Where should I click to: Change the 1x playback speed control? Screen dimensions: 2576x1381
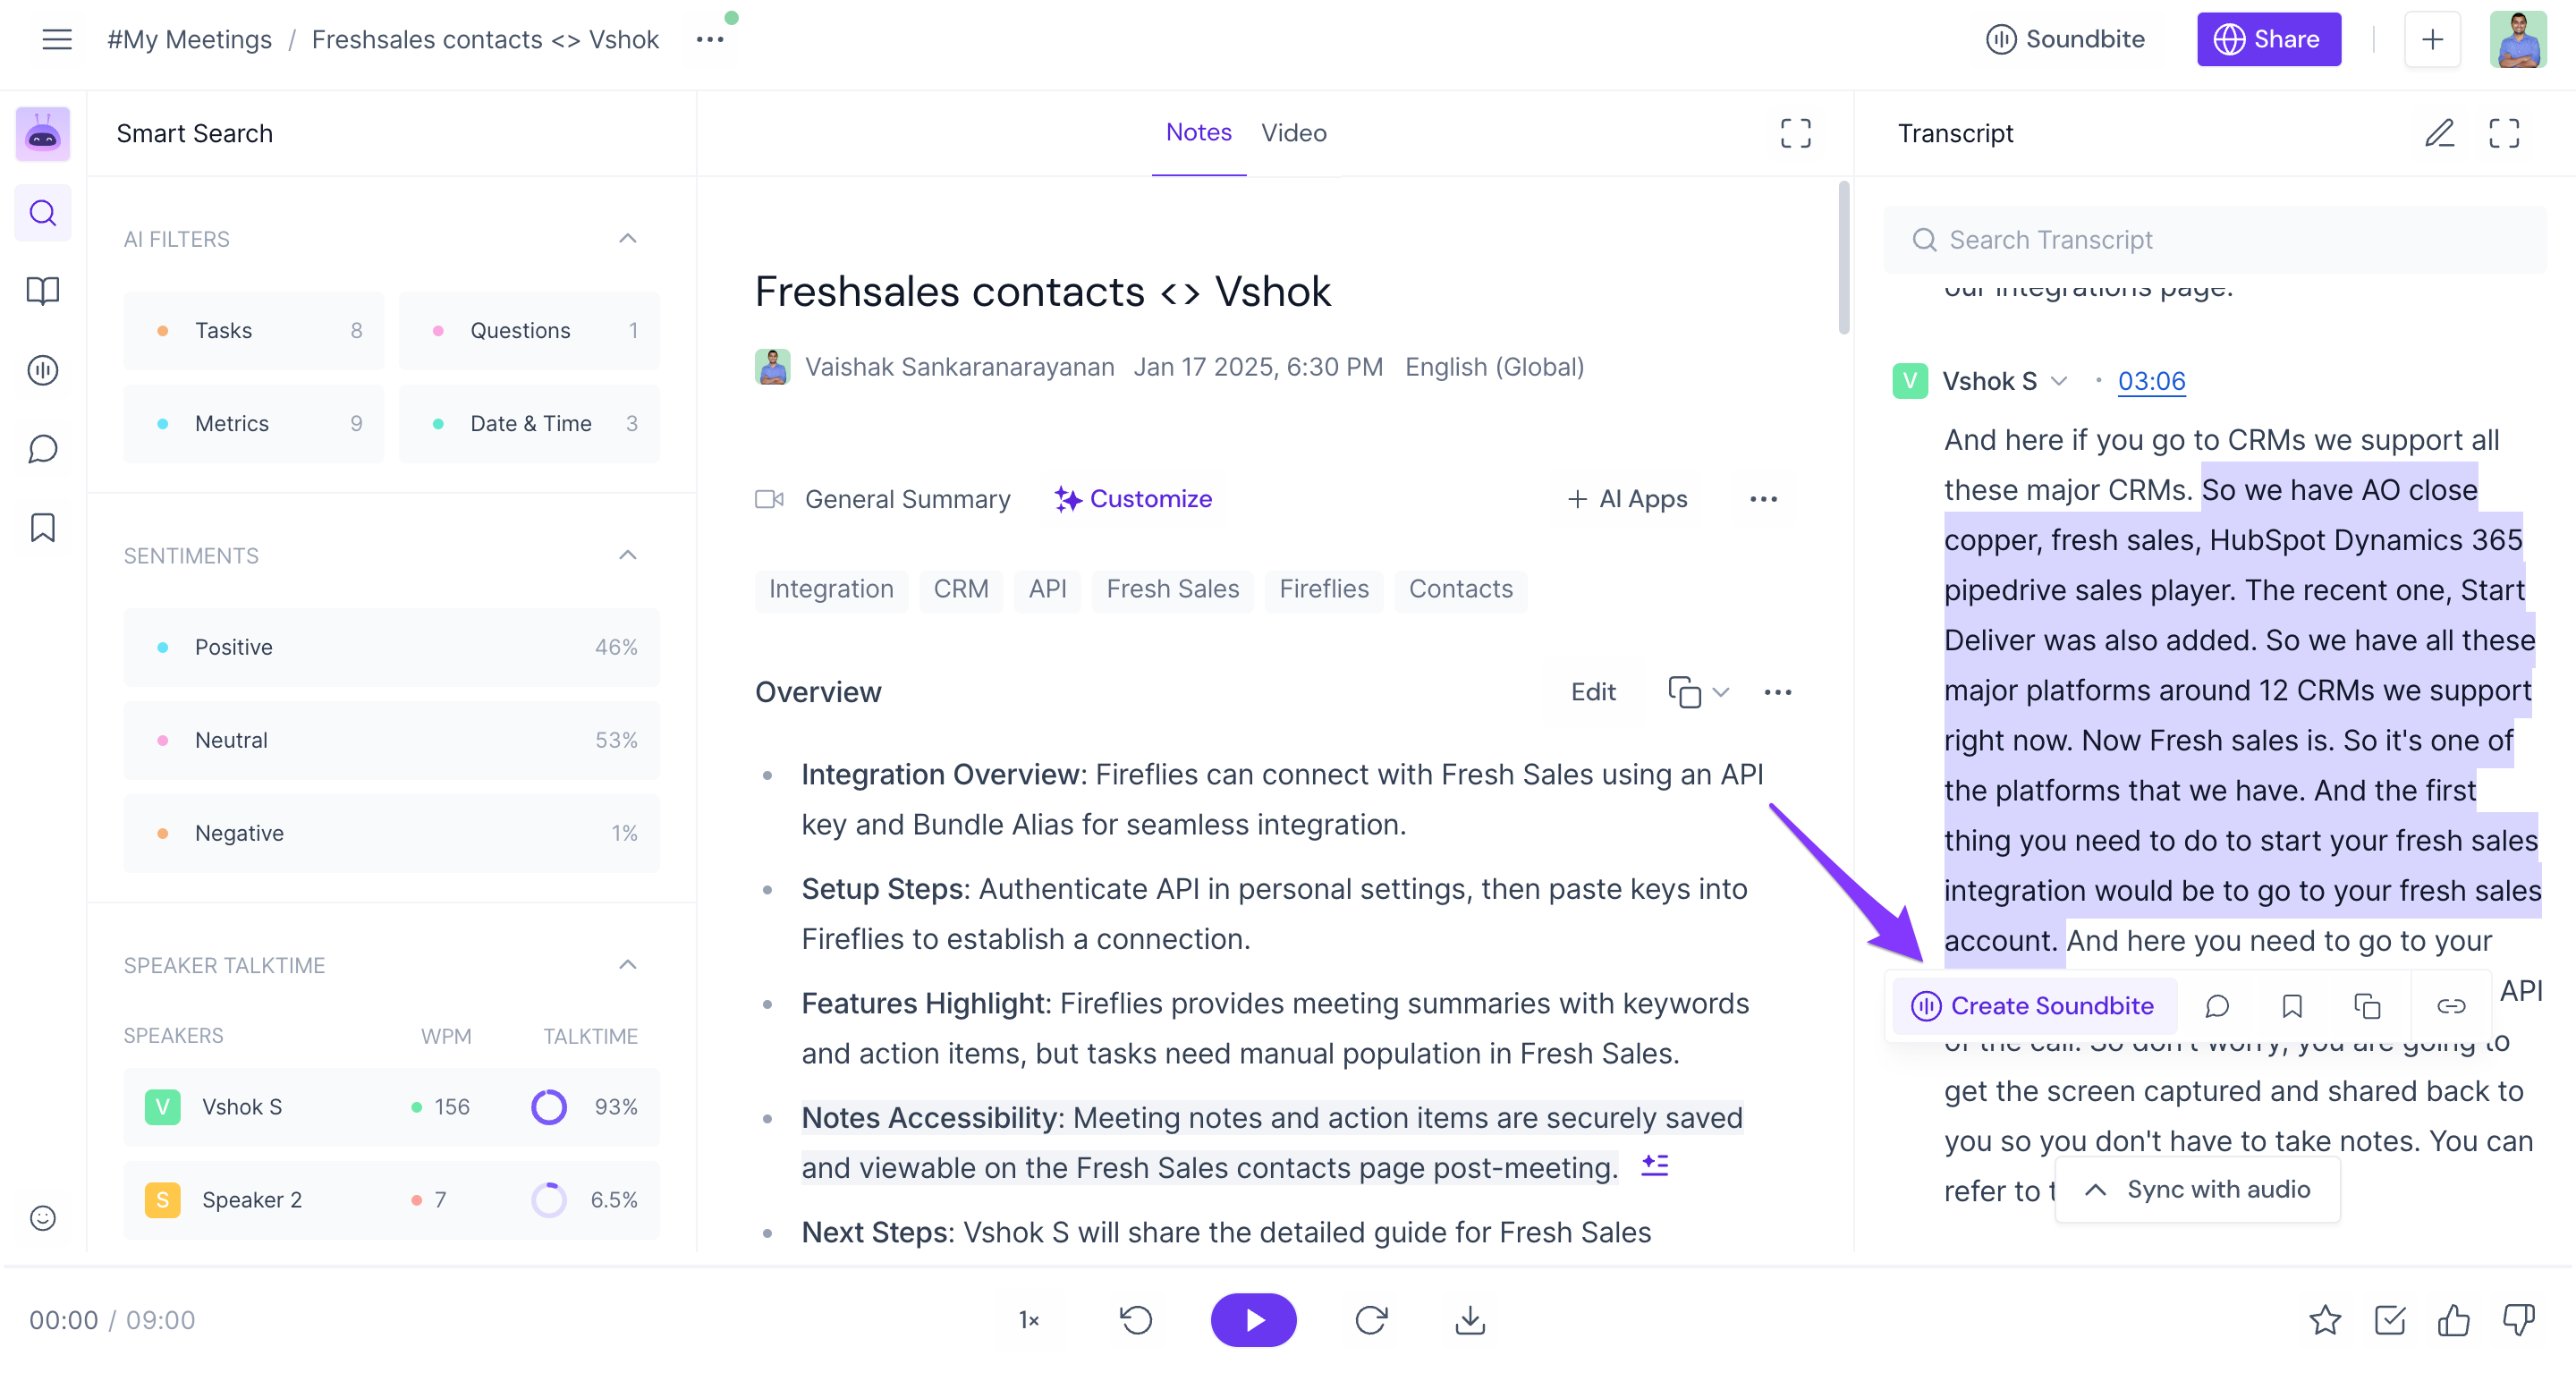(x=1029, y=1320)
